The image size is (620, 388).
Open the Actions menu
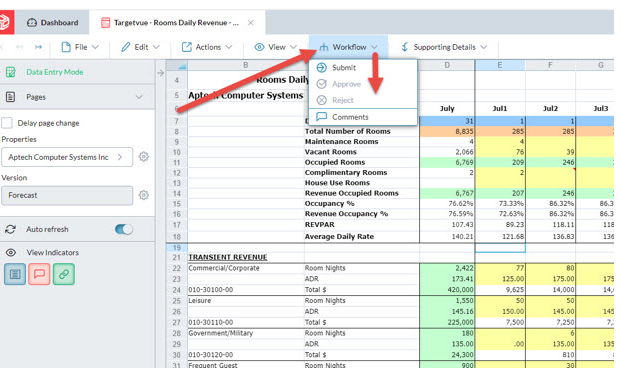point(207,47)
